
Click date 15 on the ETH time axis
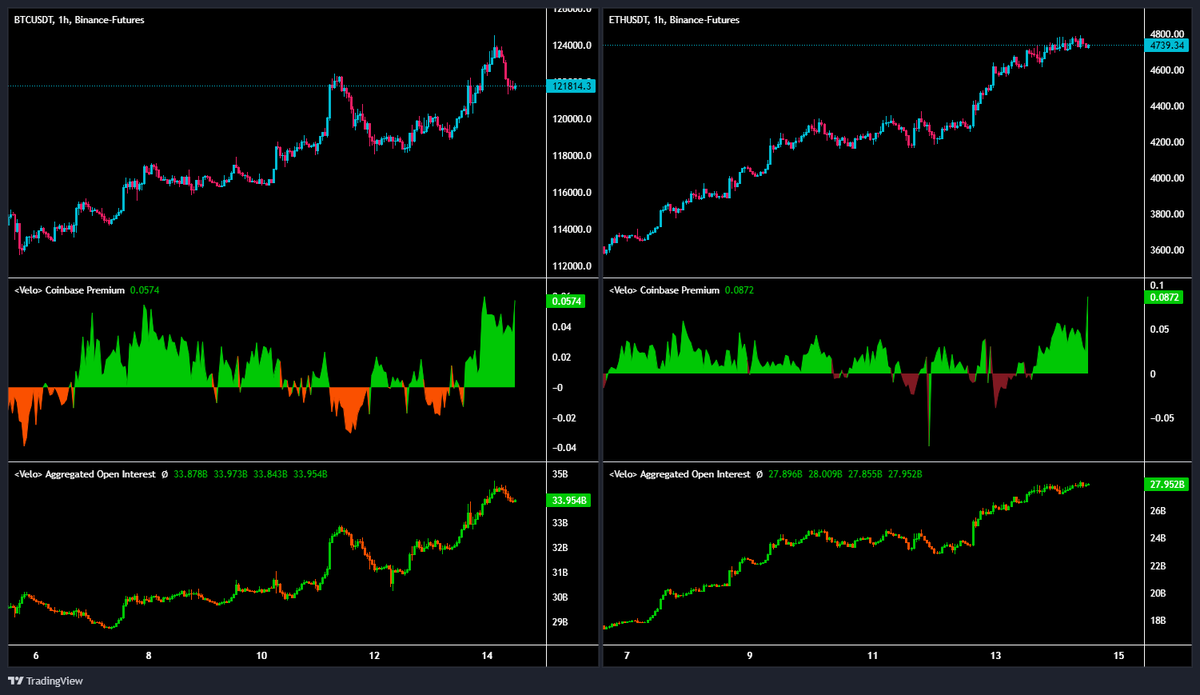pos(1118,656)
